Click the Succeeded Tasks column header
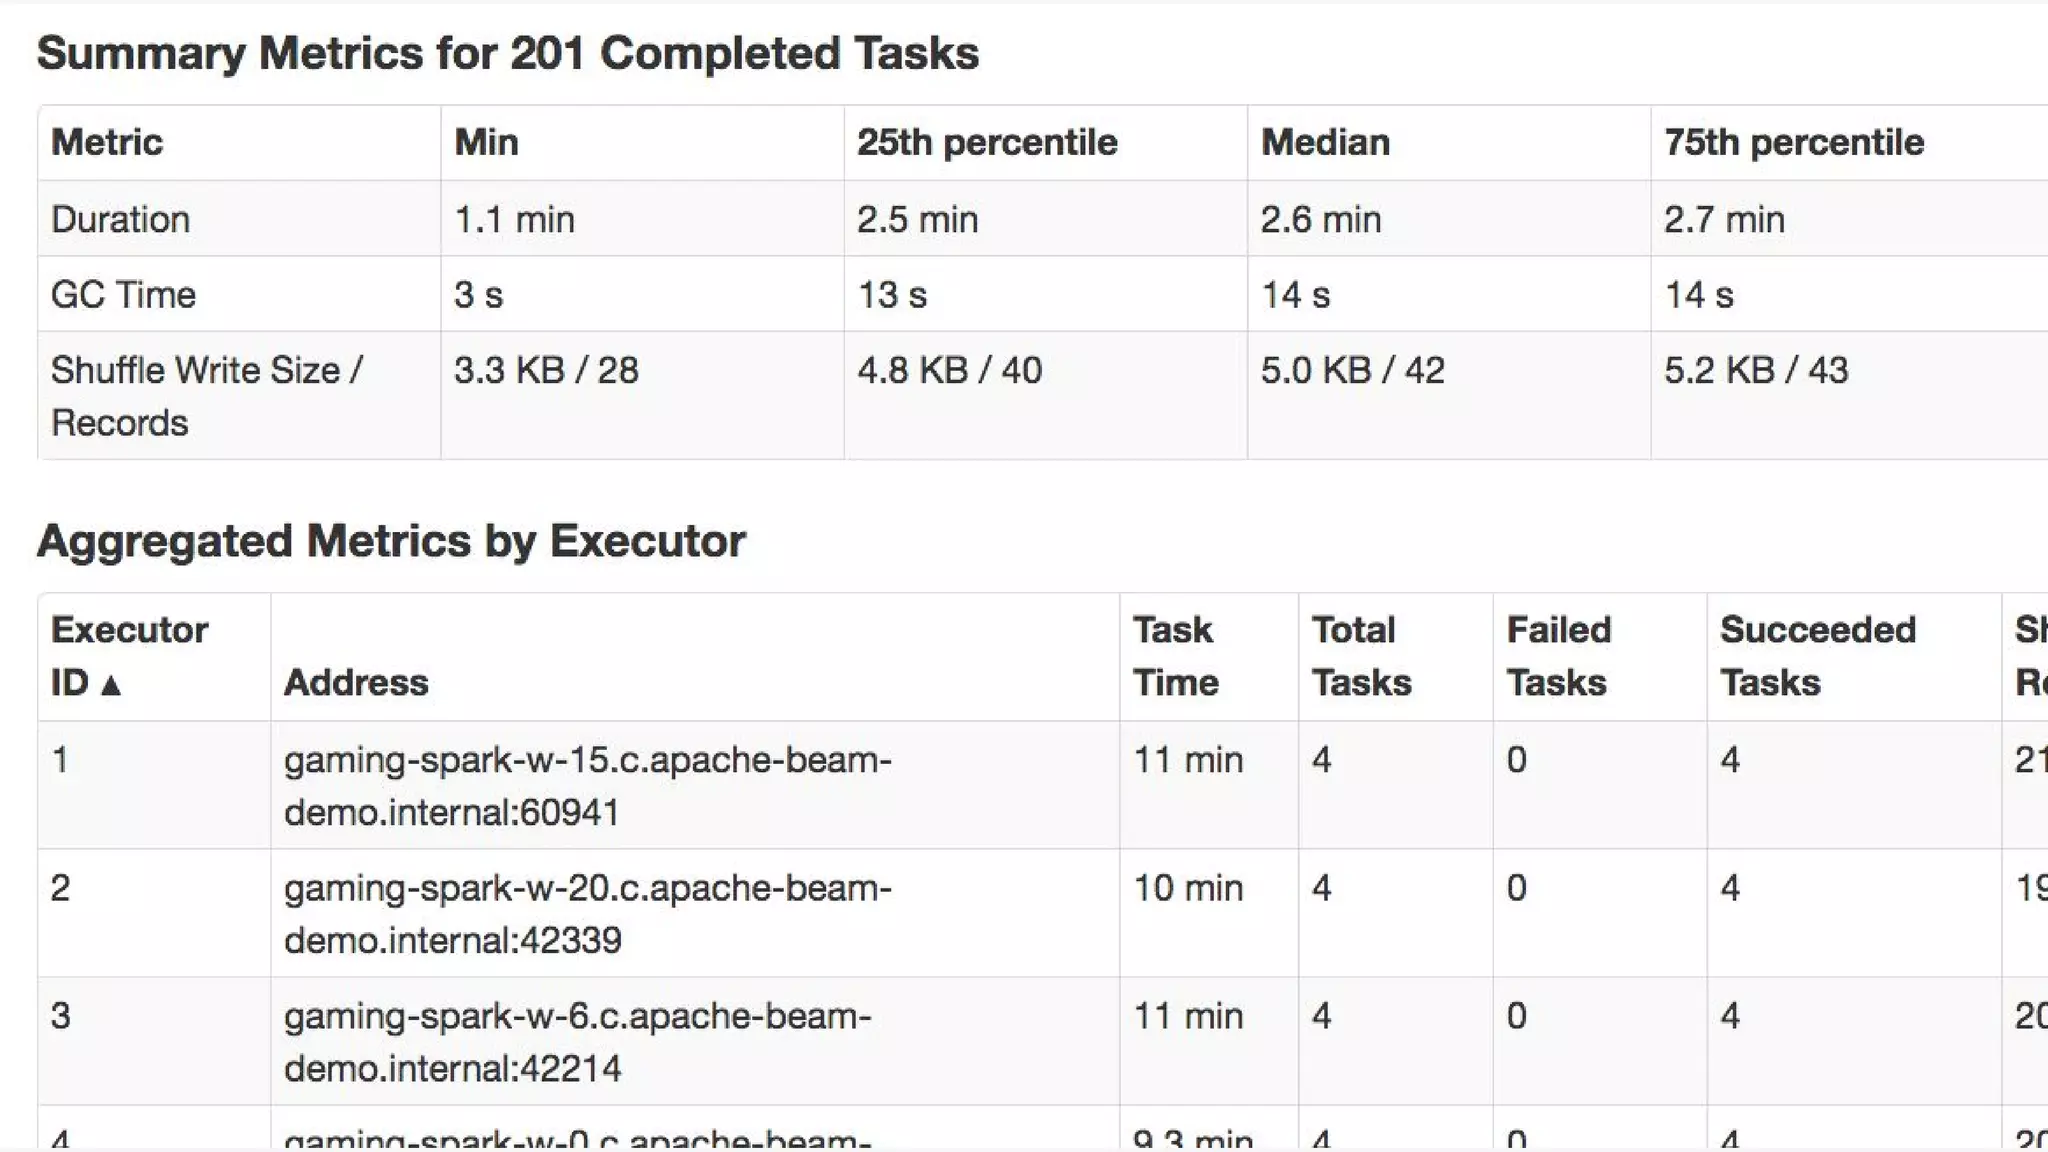Screen dimensions: 2048x1152 pyautogui.click(x=1817, y=656)
